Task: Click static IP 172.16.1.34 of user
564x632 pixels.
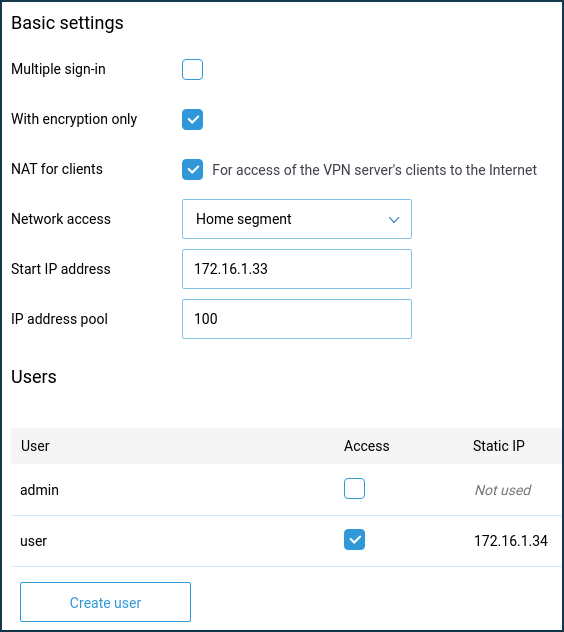Action: 511,541
